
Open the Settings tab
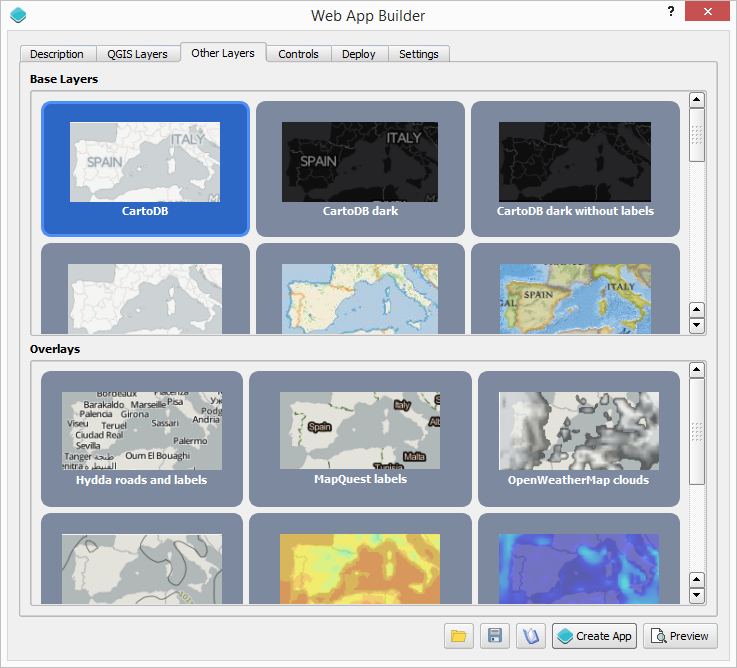tap(418, 54)
